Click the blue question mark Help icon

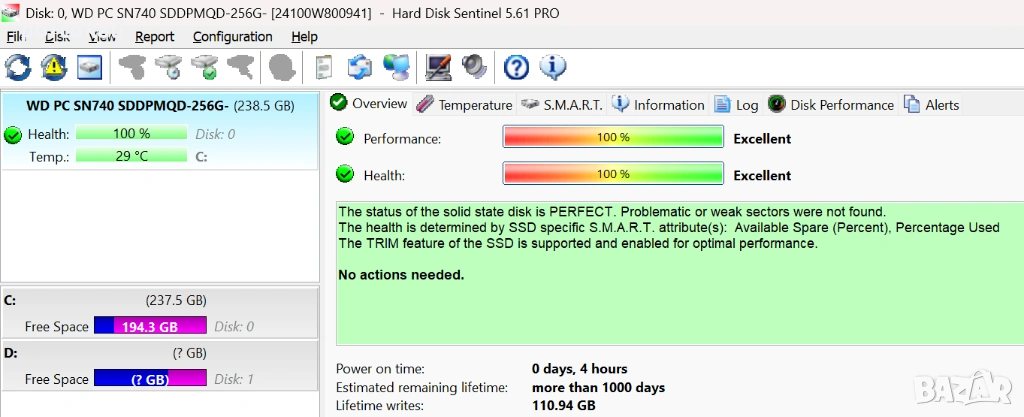click(516, 67)
